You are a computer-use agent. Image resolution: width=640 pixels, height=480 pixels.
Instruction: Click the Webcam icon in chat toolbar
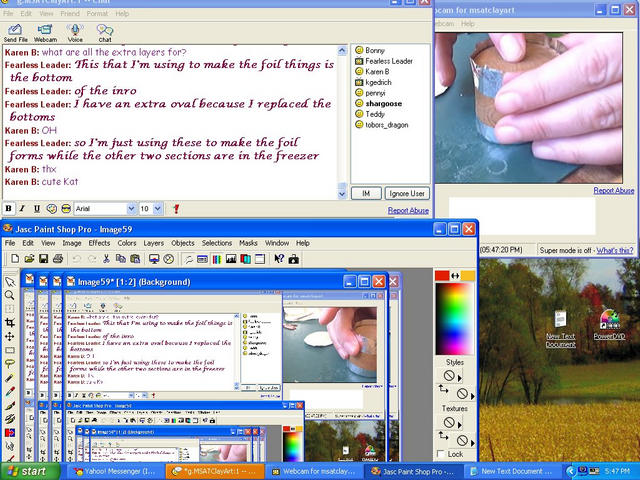tap(45, 33)
